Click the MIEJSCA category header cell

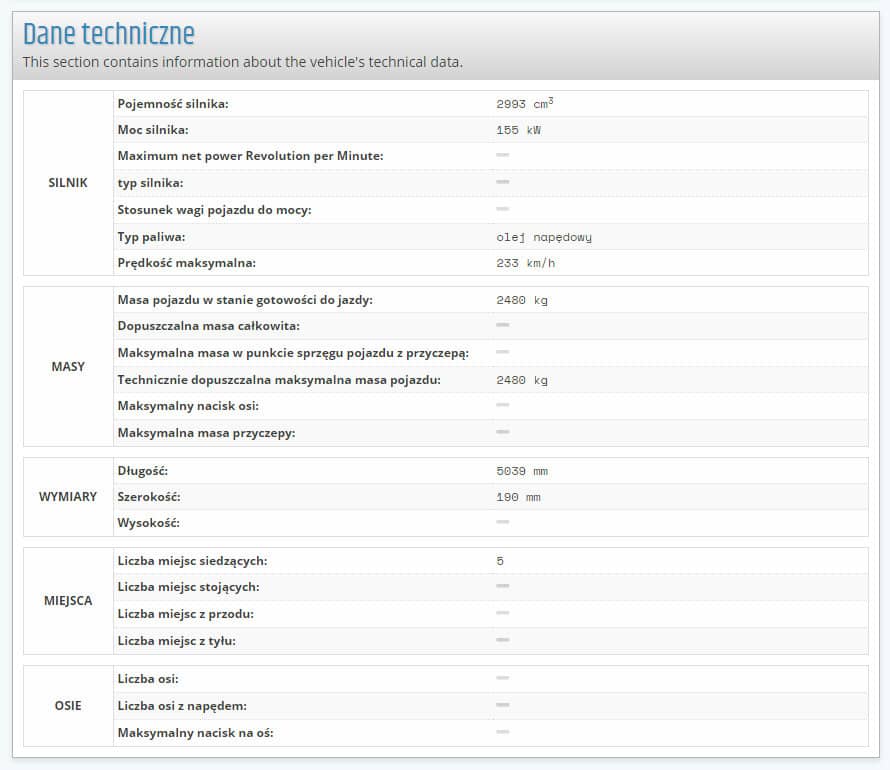(68, 601)
